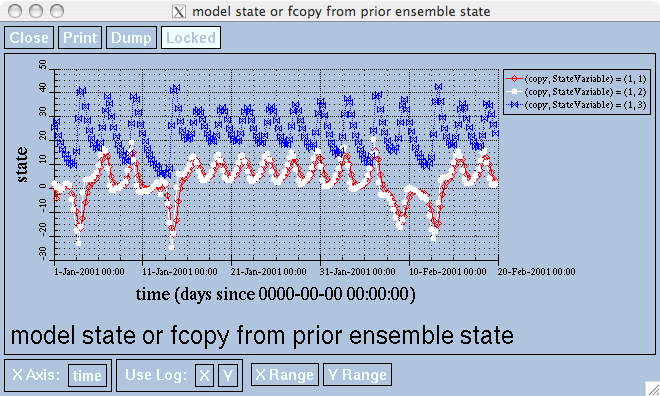Viewport: 660px width, 396px height.
Task: Click the white square legend marker
Action: (514, 92)
